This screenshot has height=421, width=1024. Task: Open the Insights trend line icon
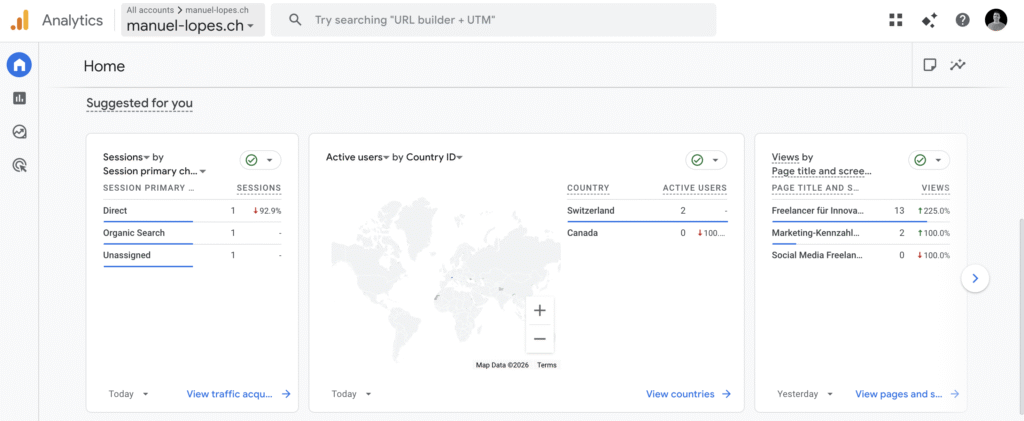point(958,66)
